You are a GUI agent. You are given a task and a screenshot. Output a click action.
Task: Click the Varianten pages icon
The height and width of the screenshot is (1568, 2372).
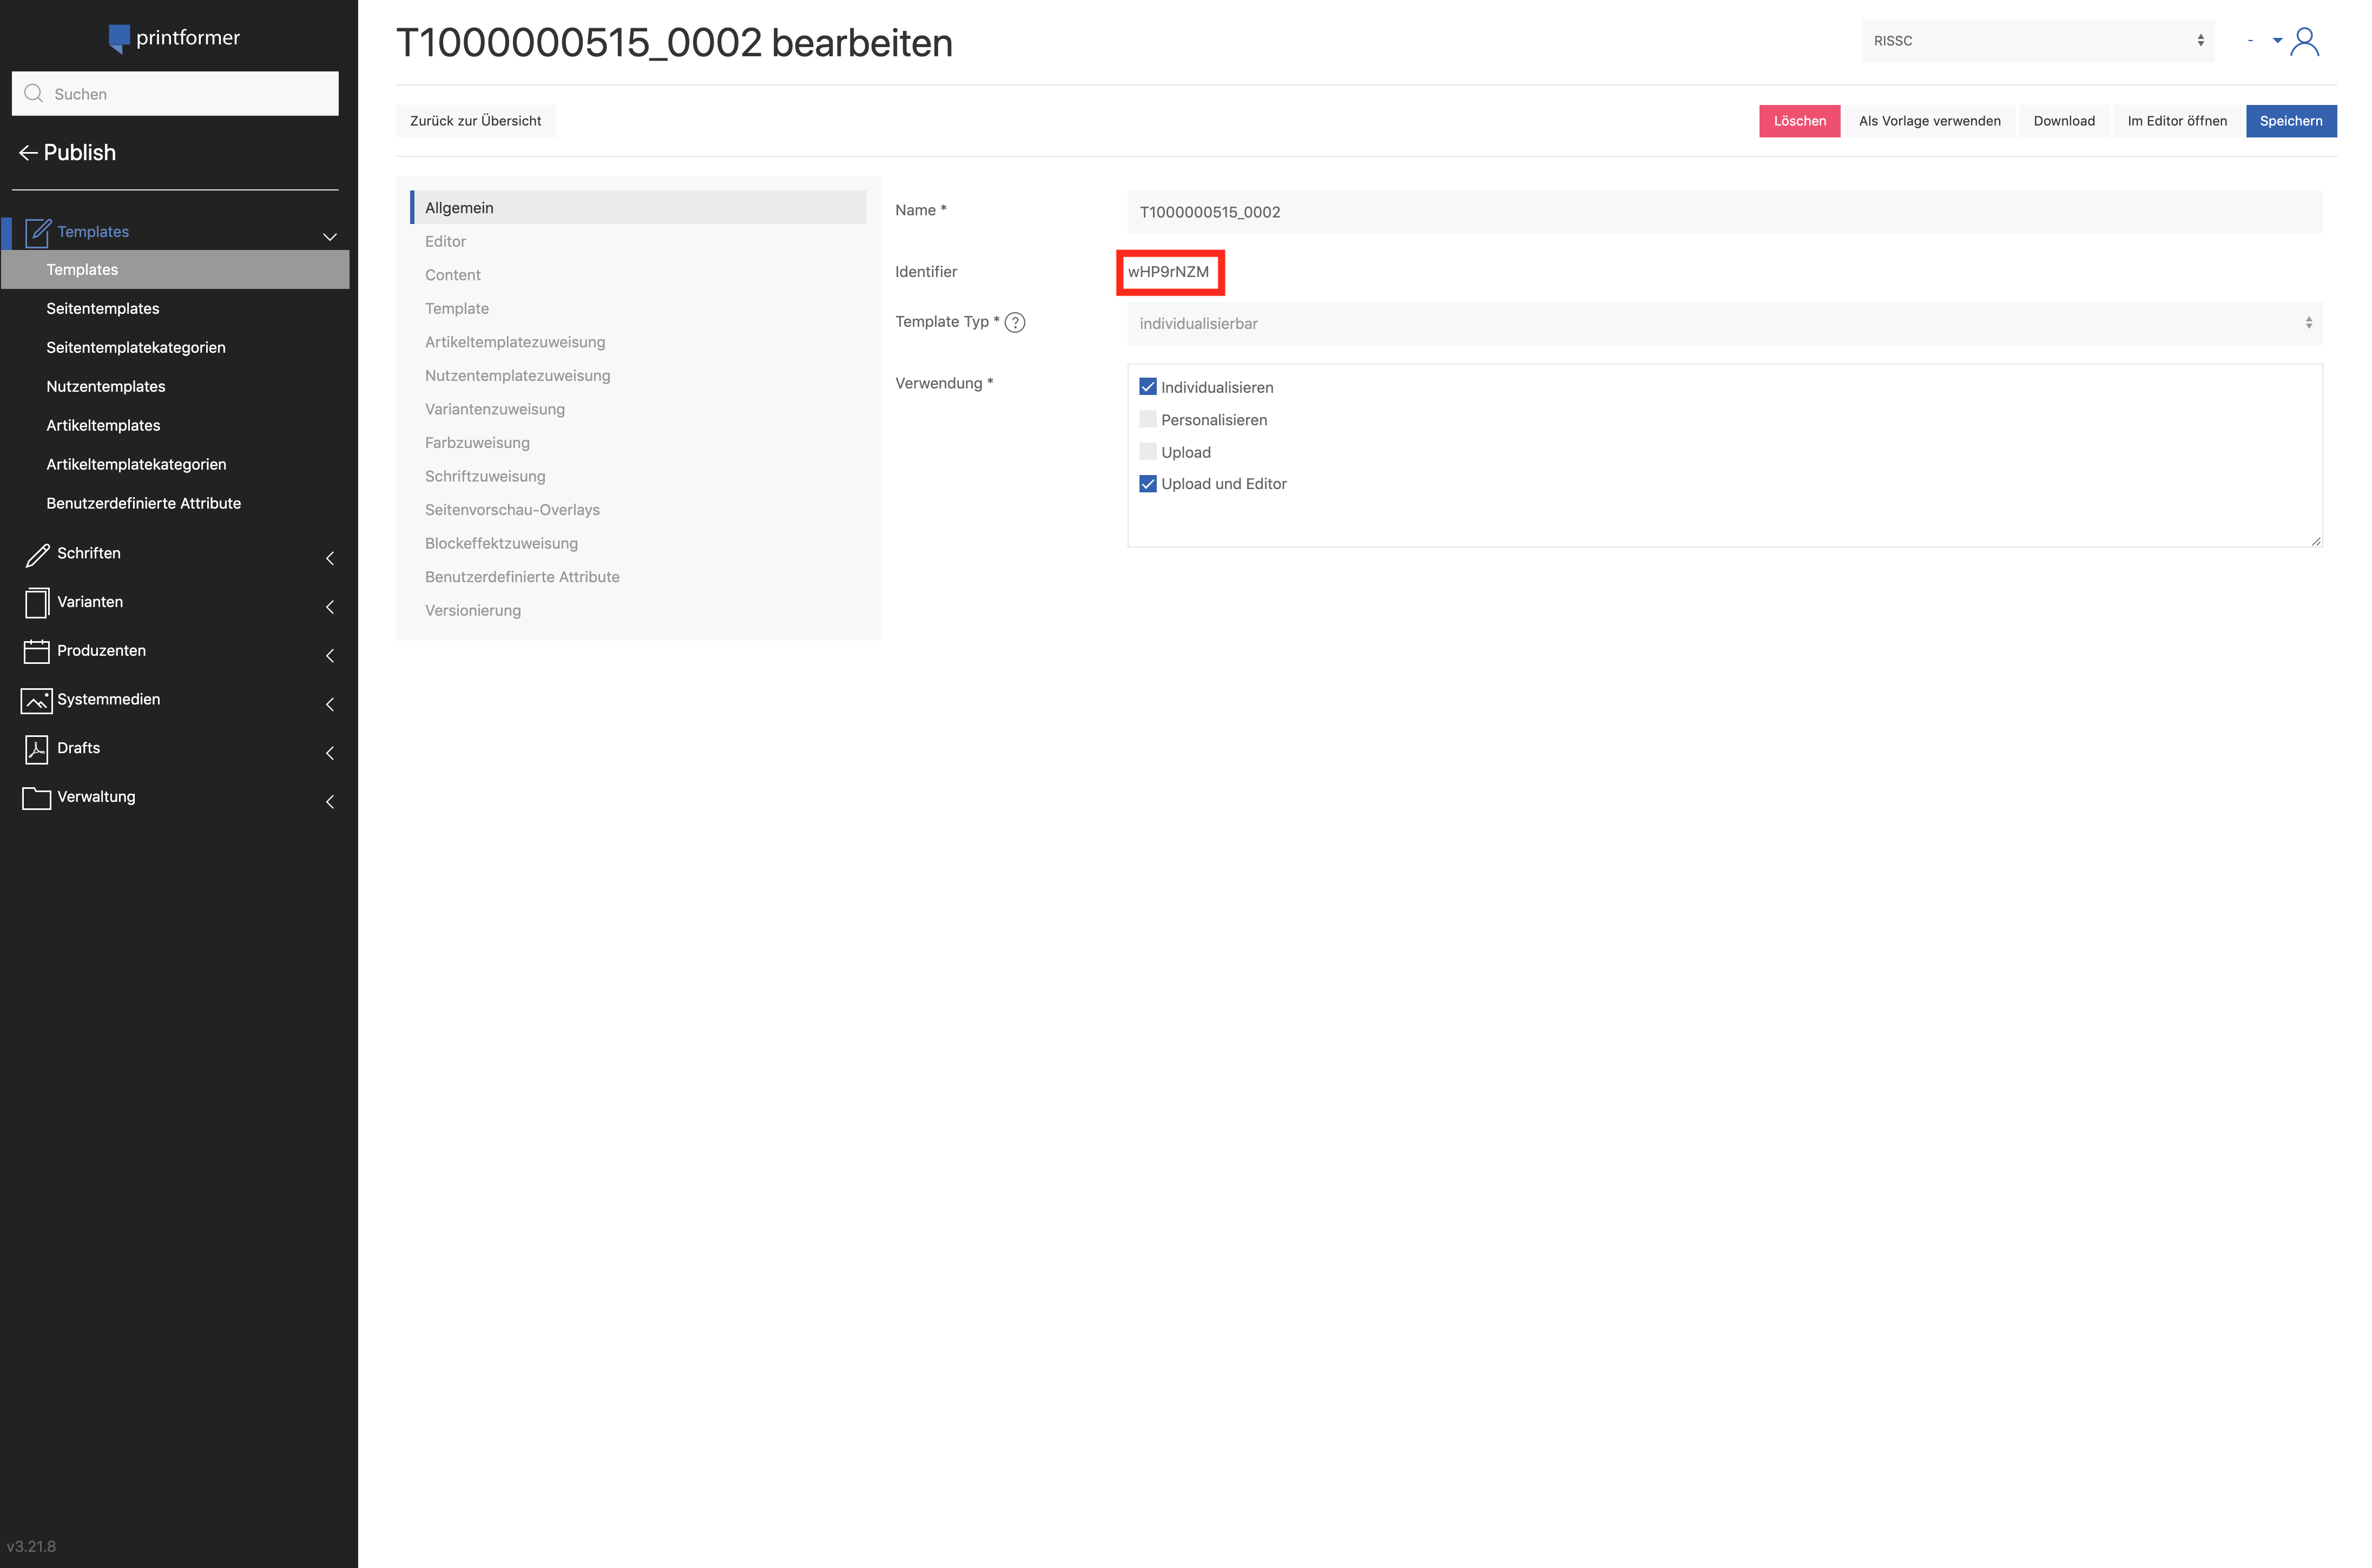[37, 603]
